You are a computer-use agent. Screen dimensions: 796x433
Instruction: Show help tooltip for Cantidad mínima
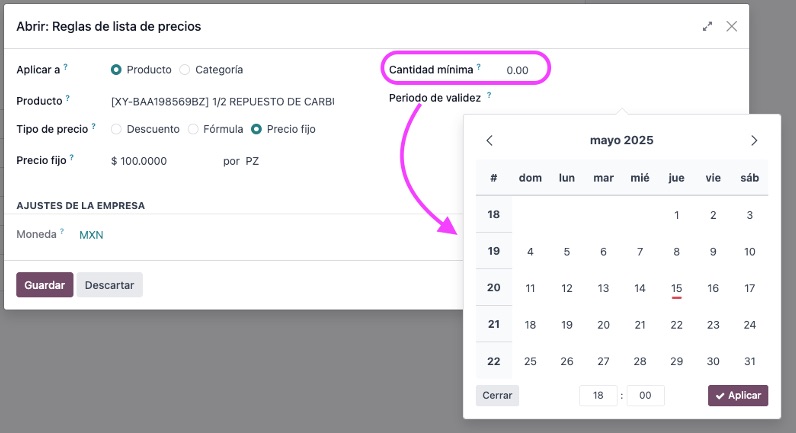pyautogui.click(x=479, y=66)
